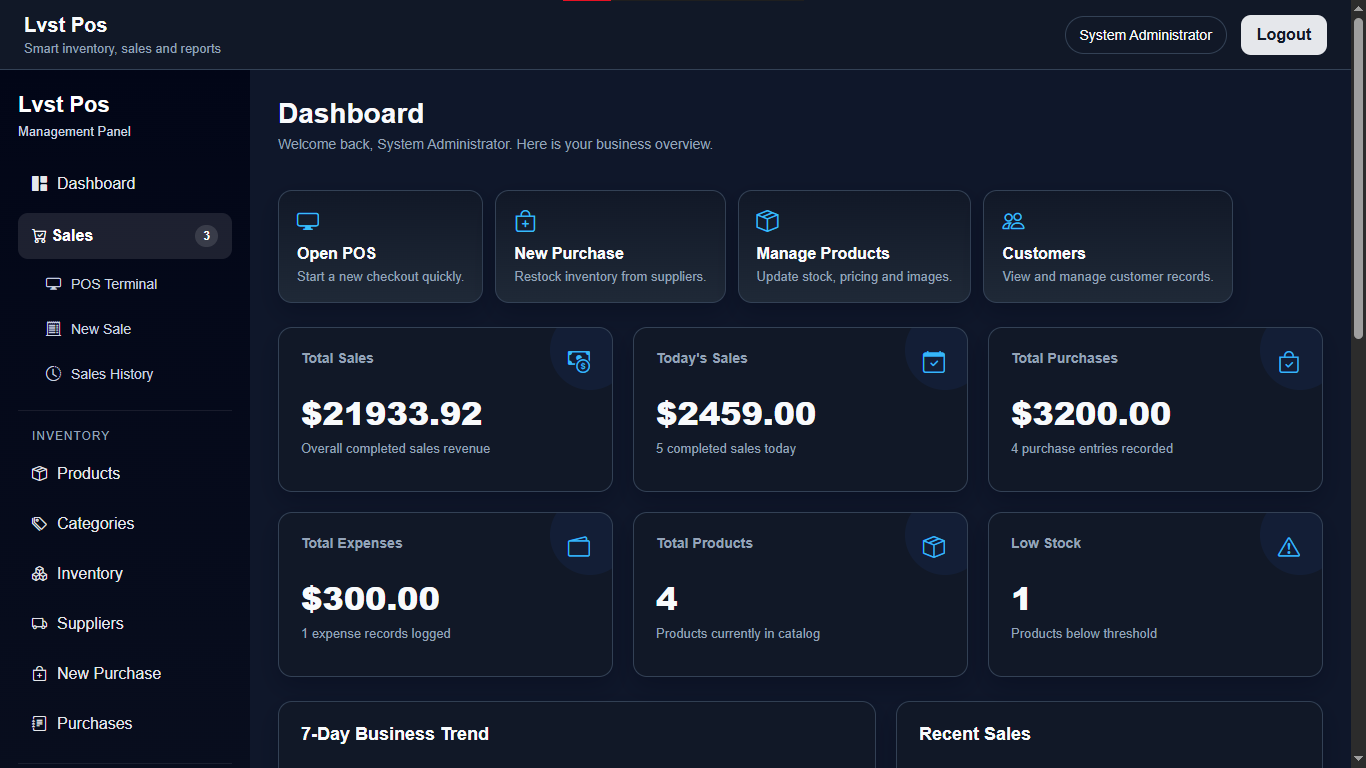Select New Purchase in sidebar menu

tap(125, 674)
